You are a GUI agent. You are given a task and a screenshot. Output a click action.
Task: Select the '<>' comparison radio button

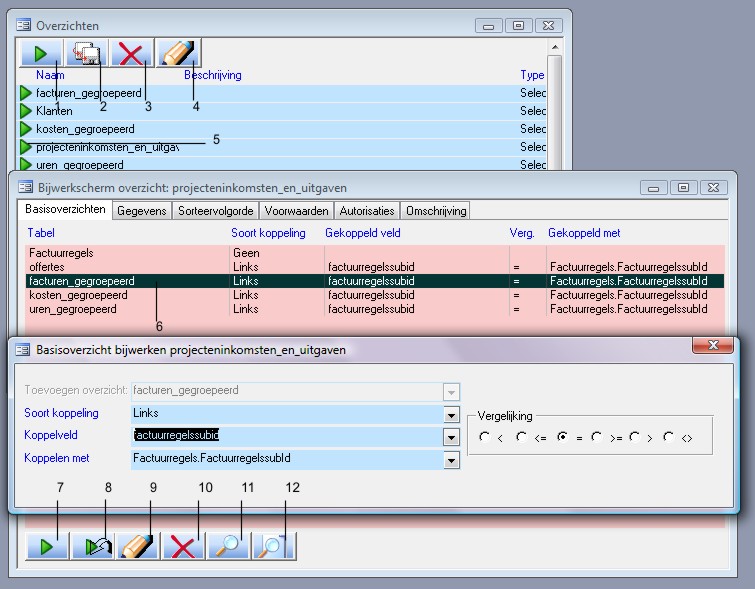click(x=668, y=437)
